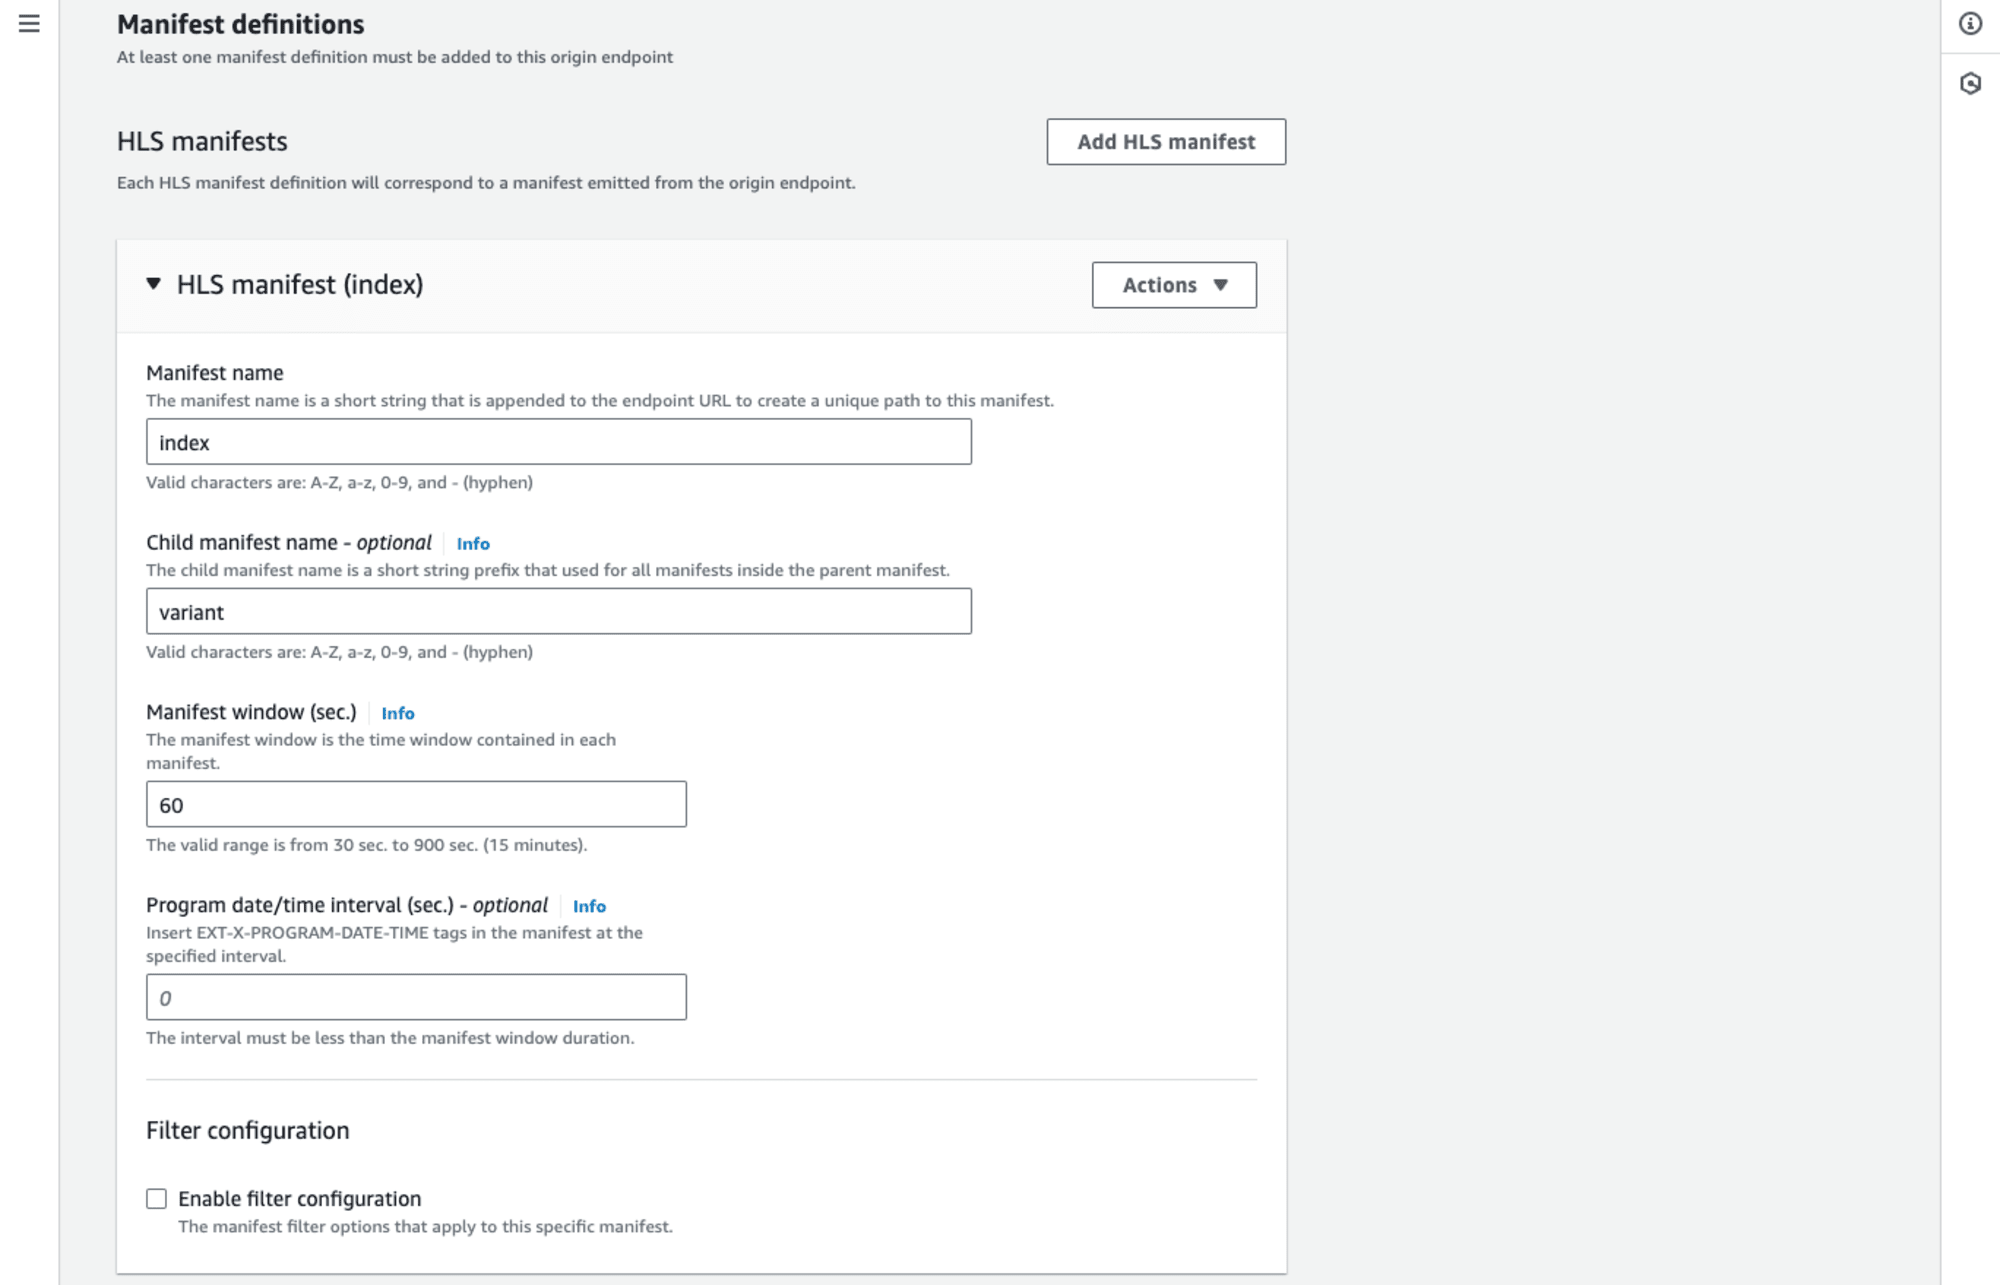Check the Enable filter configuration option
This screenshot has width=2000, height=1285.
tap(156, 1198)
